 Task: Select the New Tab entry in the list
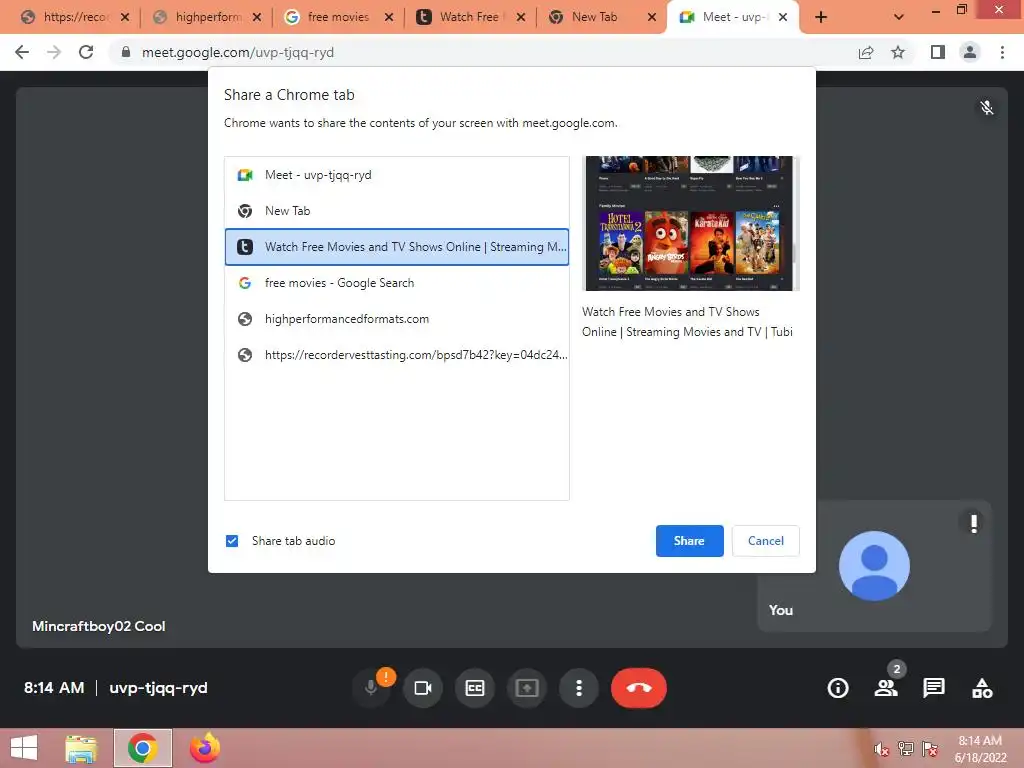point(396,211)
